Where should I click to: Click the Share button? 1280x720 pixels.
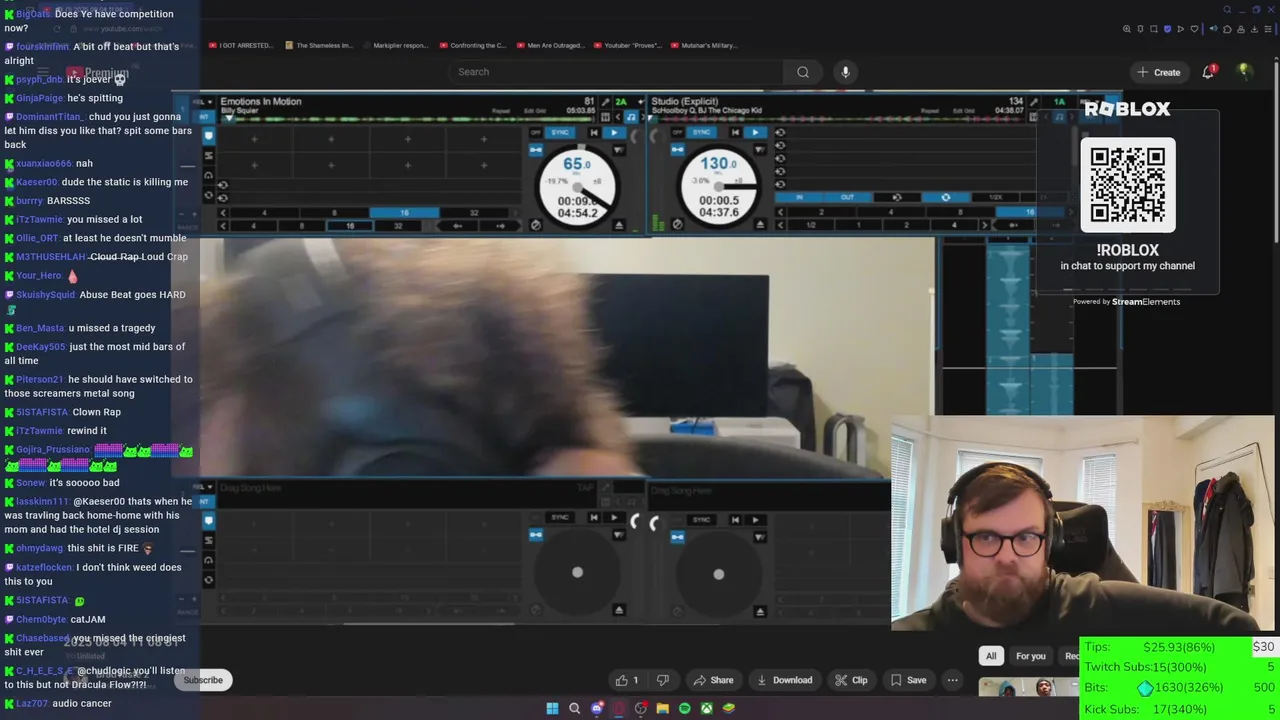point(713,680)
